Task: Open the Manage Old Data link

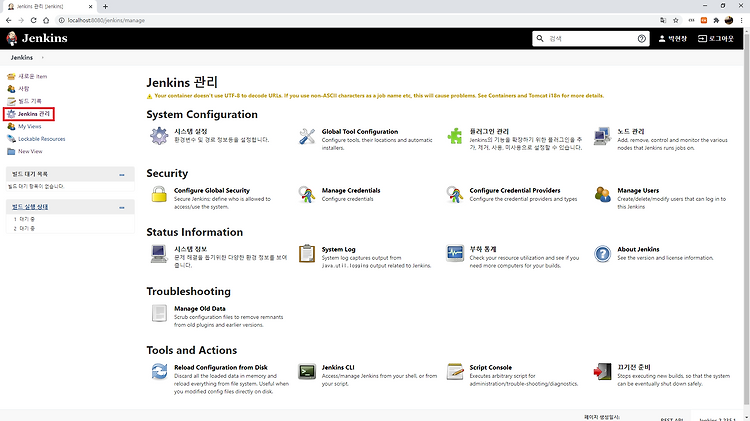Action: click(199, 309)
